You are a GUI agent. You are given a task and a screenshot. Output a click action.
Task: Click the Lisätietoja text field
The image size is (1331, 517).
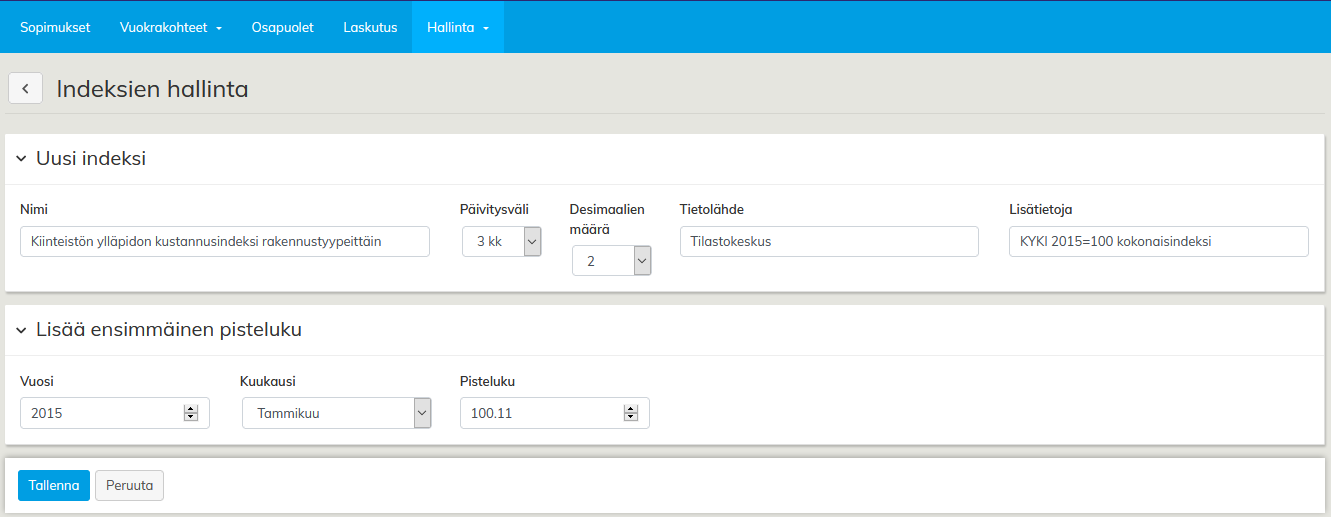tap(1158, 242)
